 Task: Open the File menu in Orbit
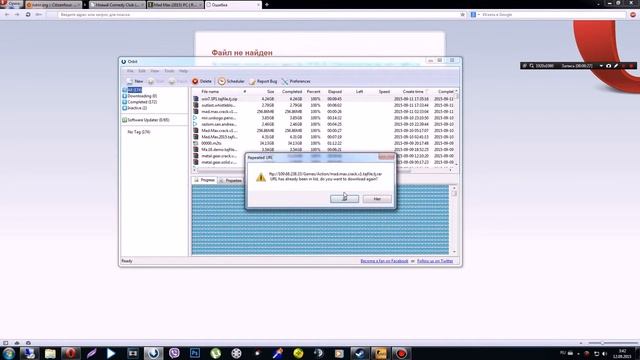pyautogui.click(x=130, y=71)
